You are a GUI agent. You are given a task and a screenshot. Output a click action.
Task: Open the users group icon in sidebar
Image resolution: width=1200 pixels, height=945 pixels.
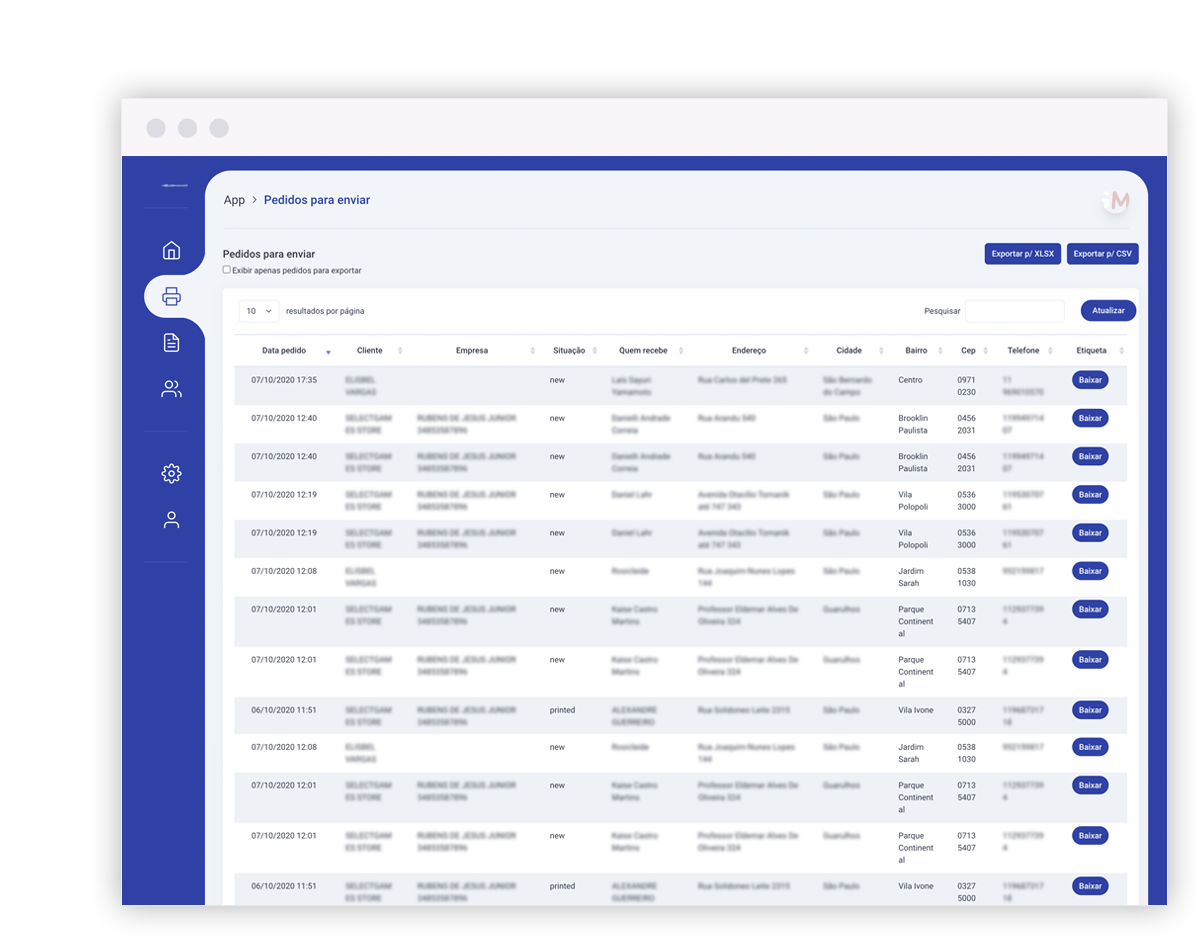171,389
